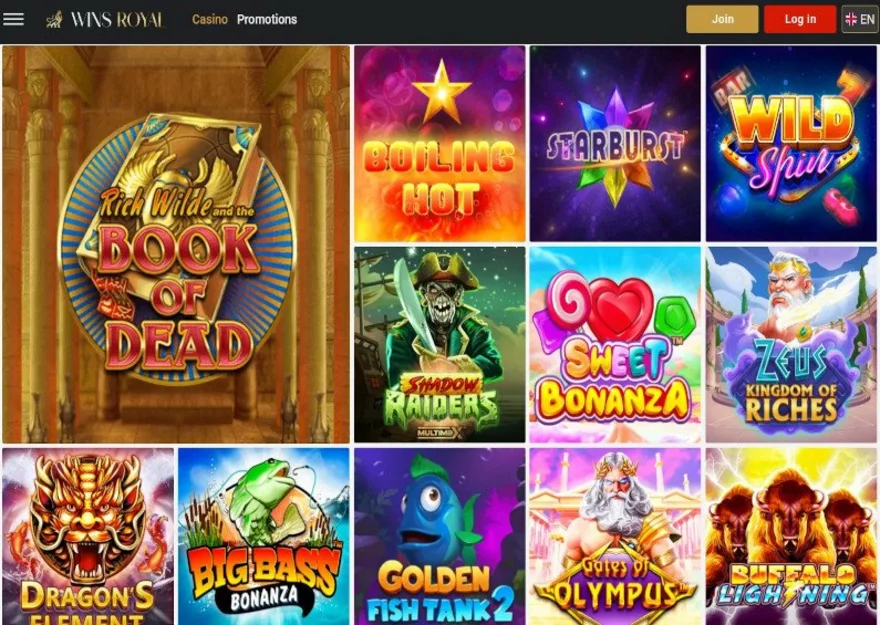Launch the Shadow Raiders game tile
Image resolution: width=880 pixels, height=625 pixels.
click(440, 344)
